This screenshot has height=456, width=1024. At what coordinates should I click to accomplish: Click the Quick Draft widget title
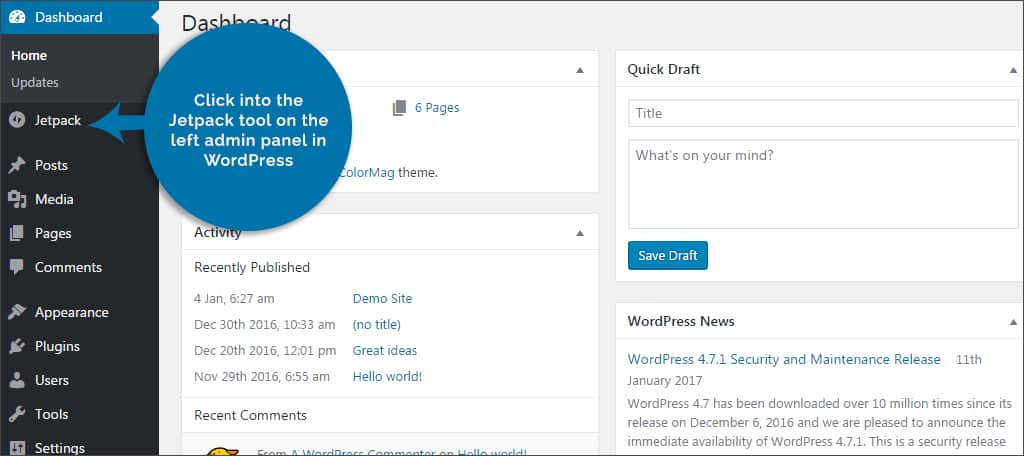[664, 69]
